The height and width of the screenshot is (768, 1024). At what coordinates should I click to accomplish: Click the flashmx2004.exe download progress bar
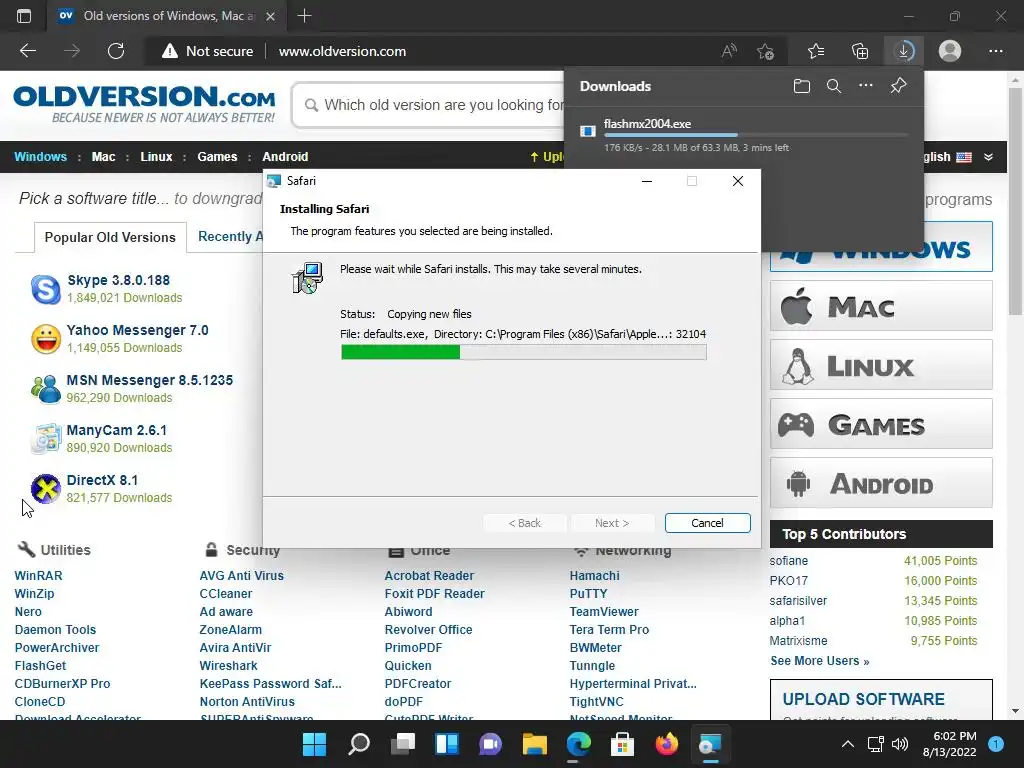(x=756, y=135)
